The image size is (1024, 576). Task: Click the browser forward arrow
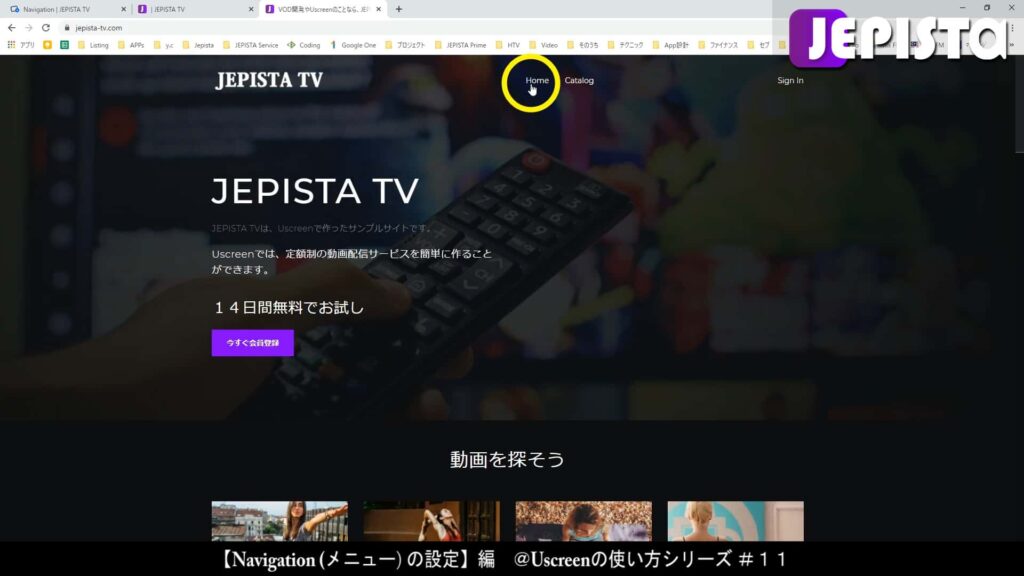[27, 29]
